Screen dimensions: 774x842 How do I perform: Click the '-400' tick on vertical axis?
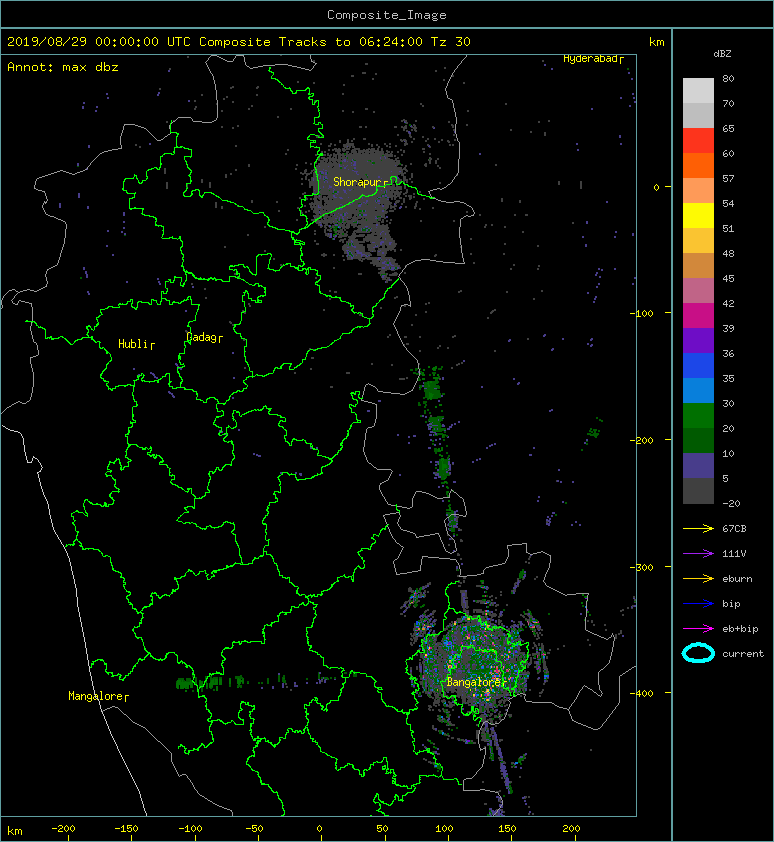tap(642, 693)
